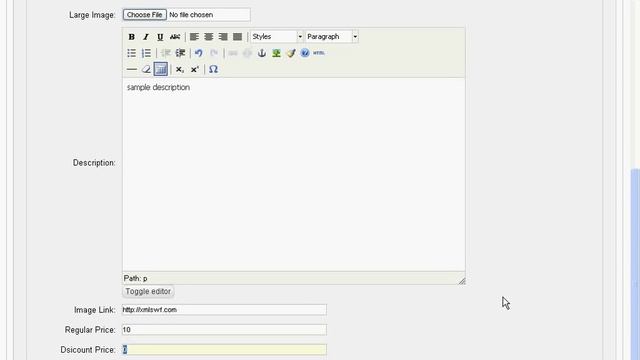Apply superscript formatting

[195, 69]
